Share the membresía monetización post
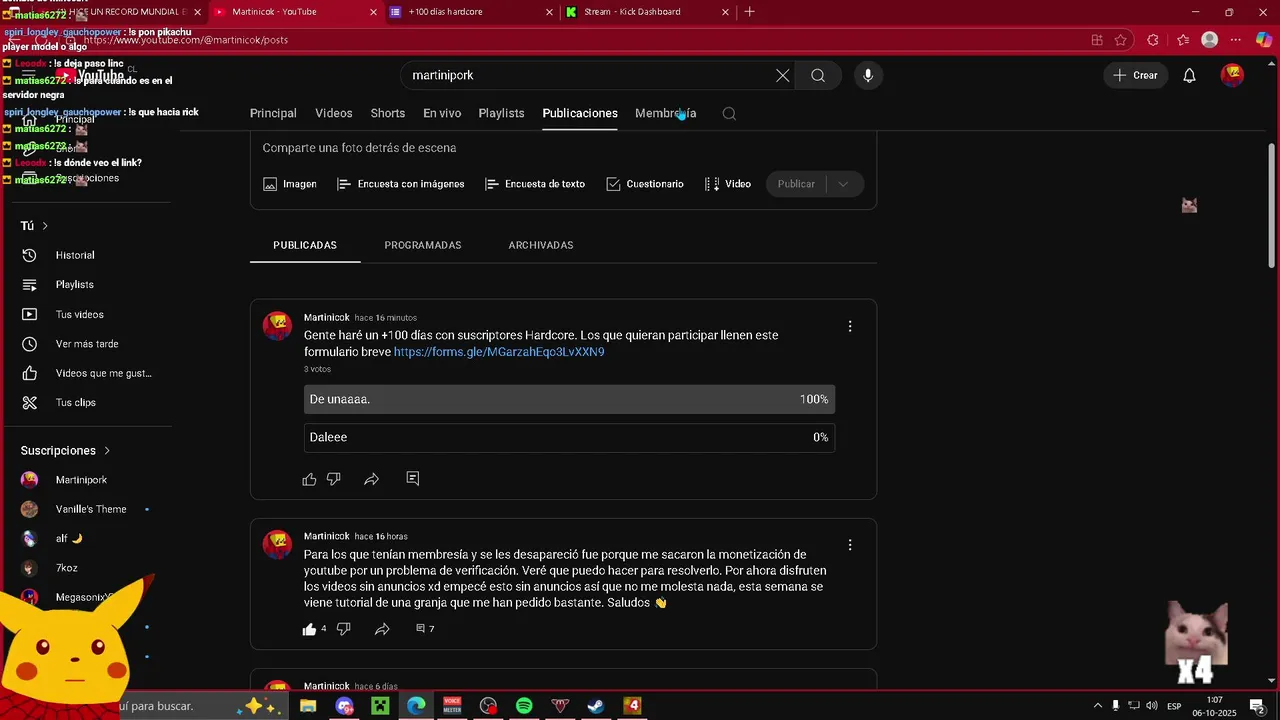The image size is (1280, 720). point(382,629)
